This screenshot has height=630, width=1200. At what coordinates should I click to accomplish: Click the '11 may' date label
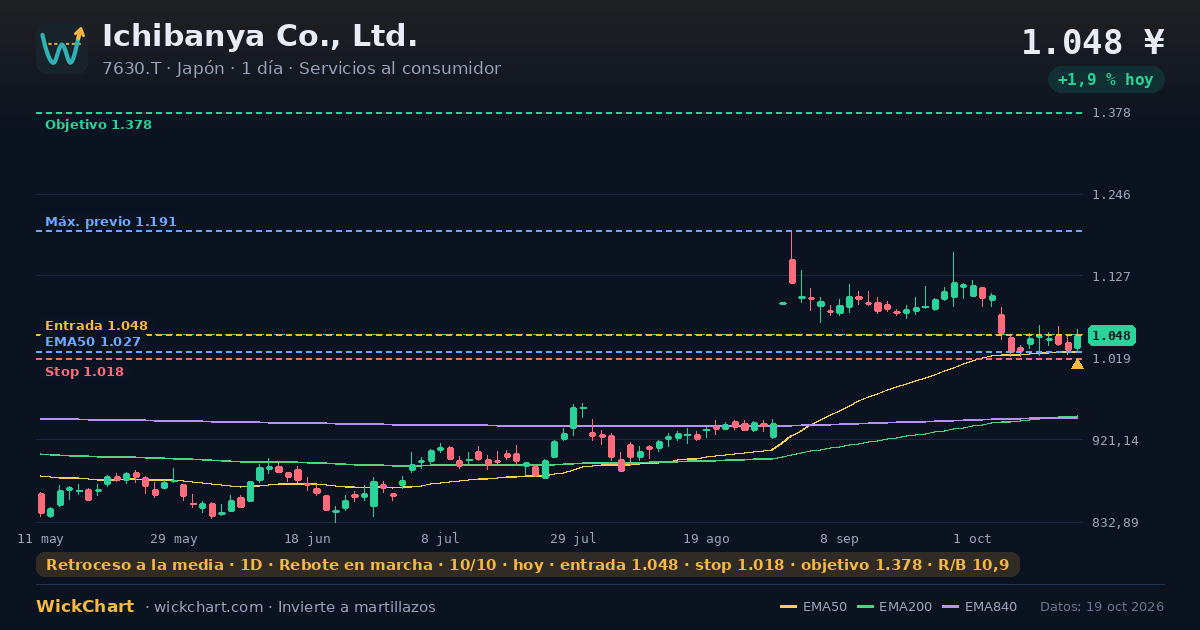pos(41,538)
